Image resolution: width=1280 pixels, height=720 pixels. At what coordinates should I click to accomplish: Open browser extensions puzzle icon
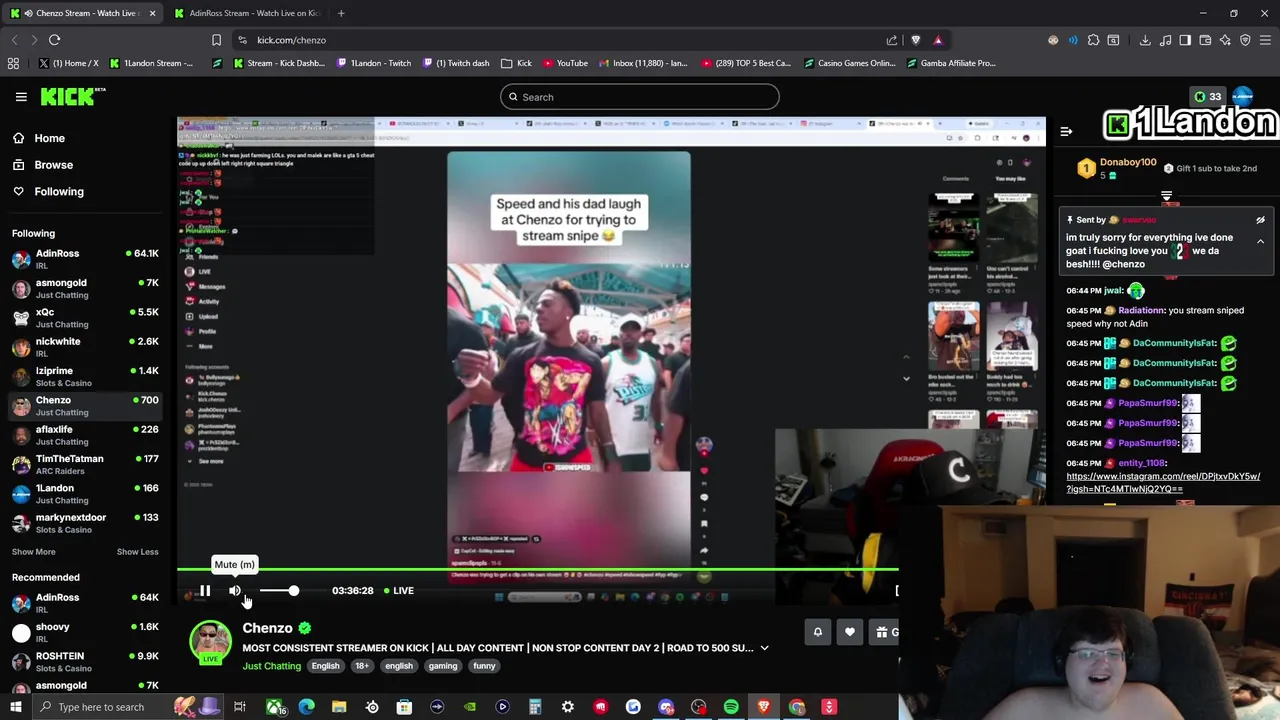click(1093, 40)
